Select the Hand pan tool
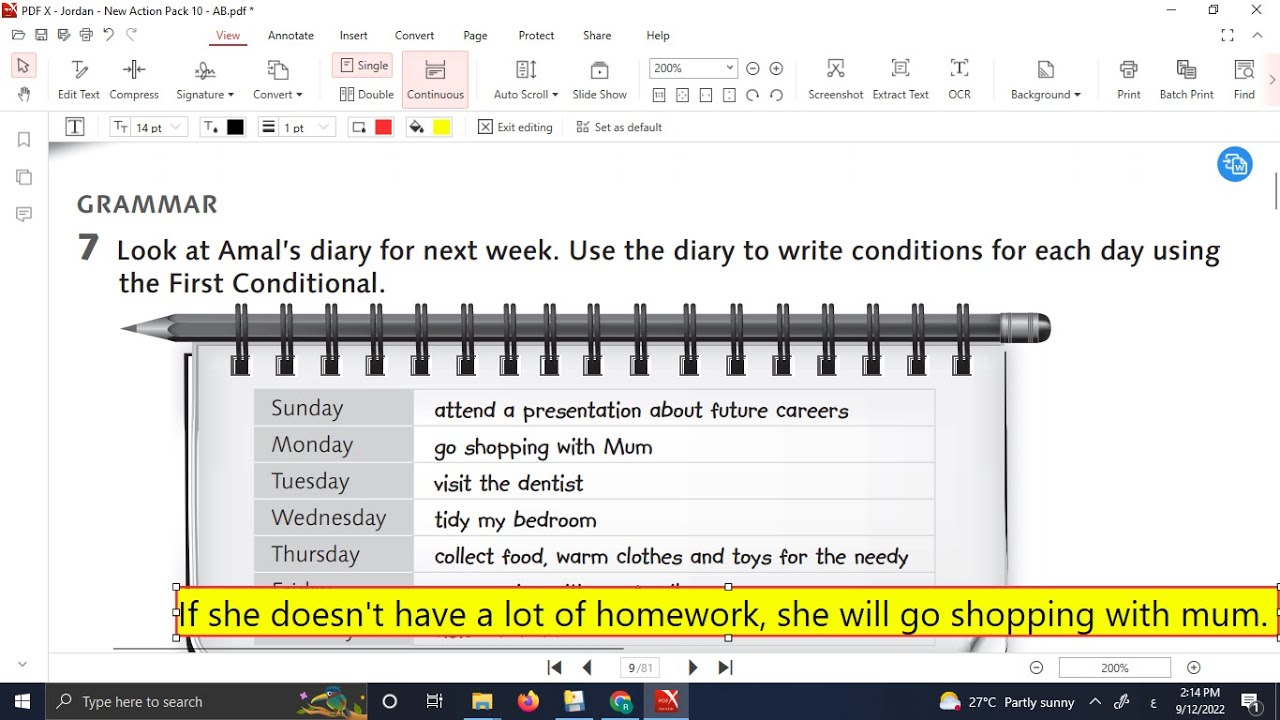Screen dimensions: 1280x720 click(24, 94)
